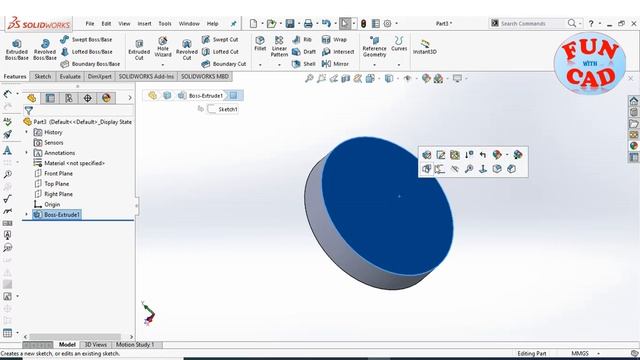The width and height of the screenshot is (640, 360).
Task: Open the Edit menu
Action: (106, 24)
